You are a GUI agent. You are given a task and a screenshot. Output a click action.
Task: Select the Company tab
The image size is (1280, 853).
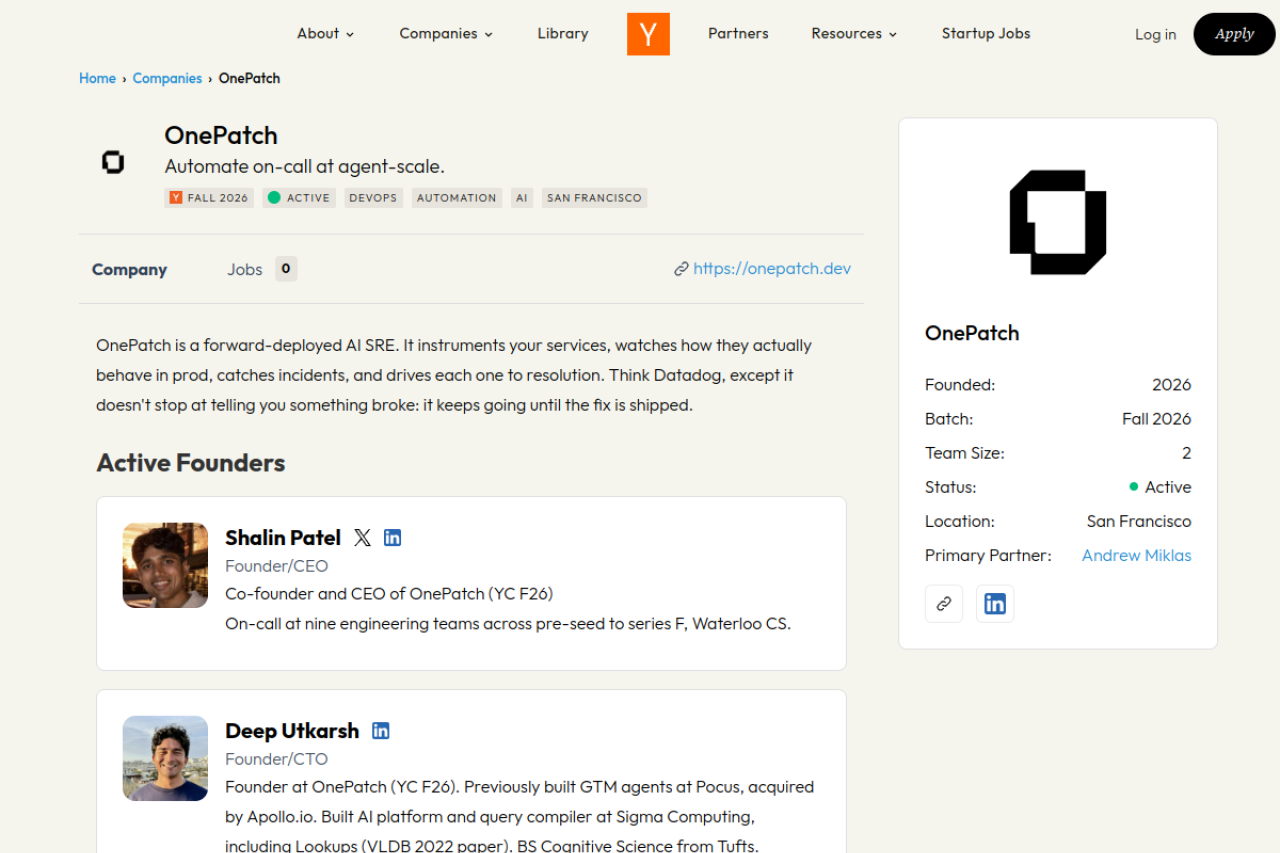[x=129, y=270]
